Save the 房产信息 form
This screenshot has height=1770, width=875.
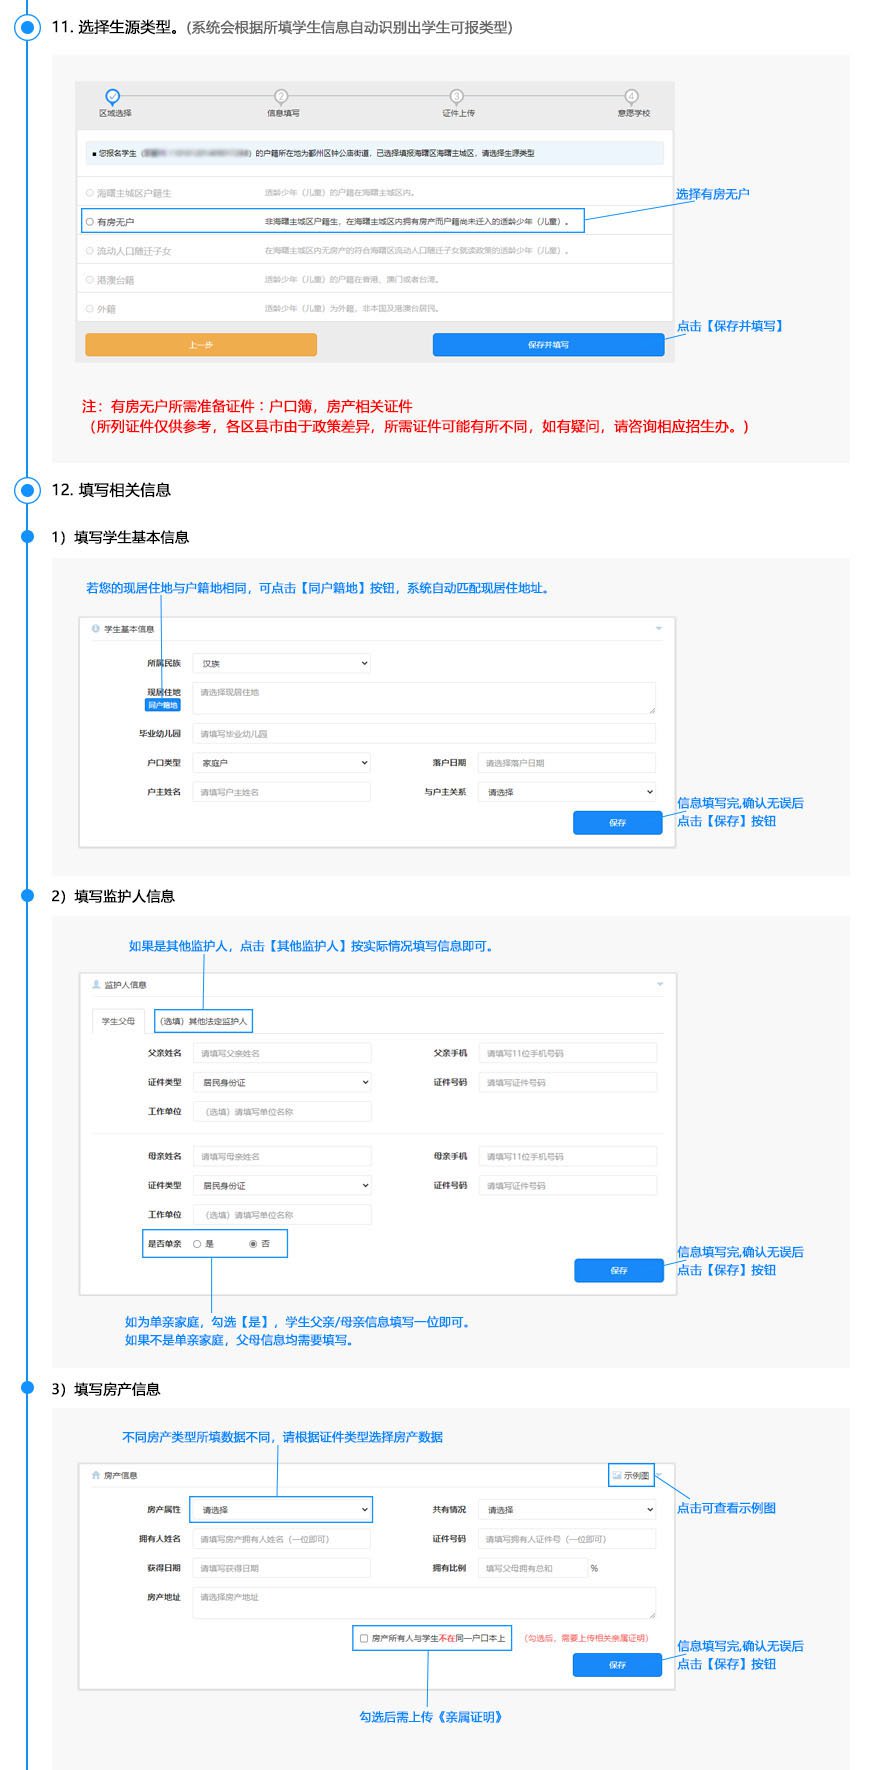(617, 1665)
